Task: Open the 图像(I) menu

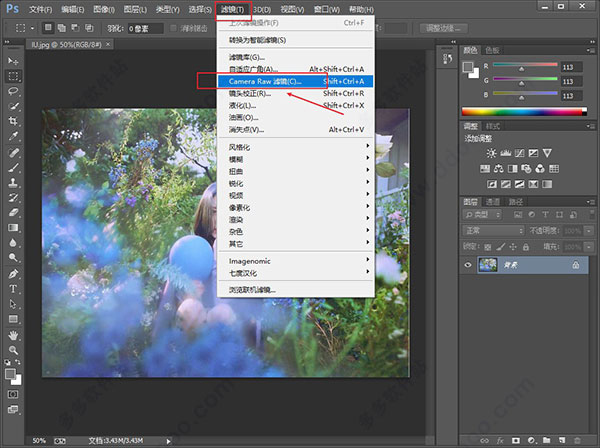Action: [104, 9]
